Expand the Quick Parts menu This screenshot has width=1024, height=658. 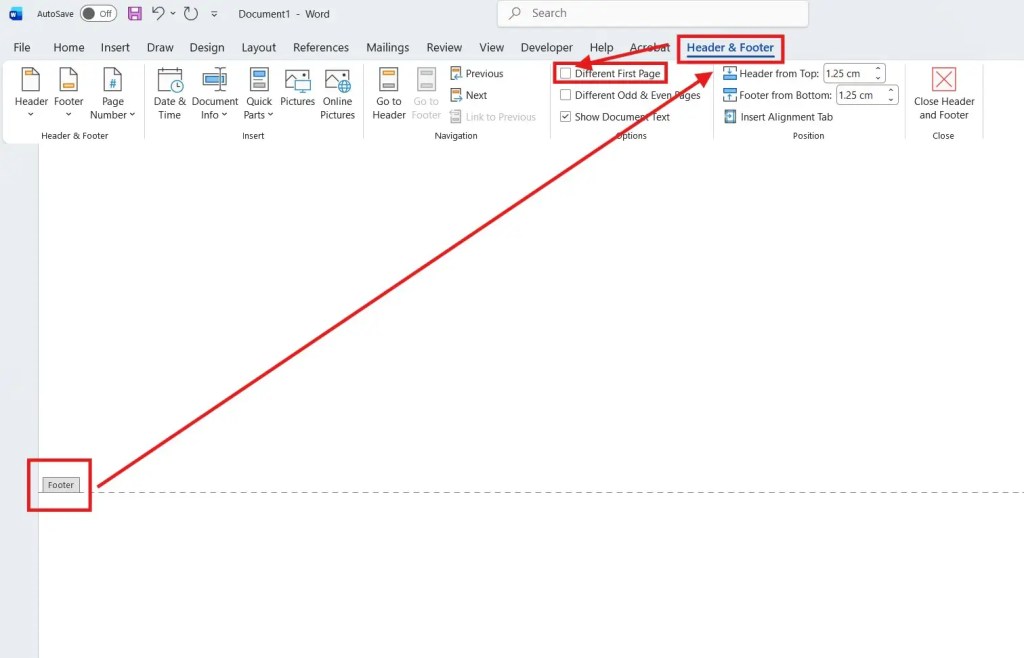(258, 93)
